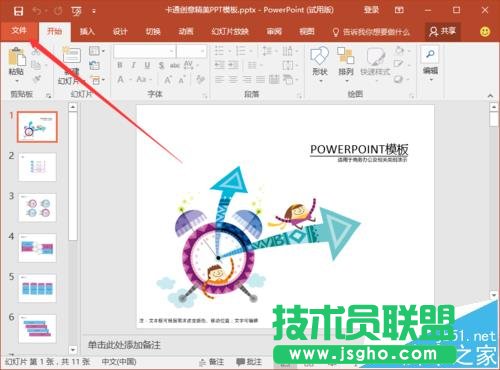Open Shape Outline color pen
This screenshot has height=370, width=500.
pos(399,64)
